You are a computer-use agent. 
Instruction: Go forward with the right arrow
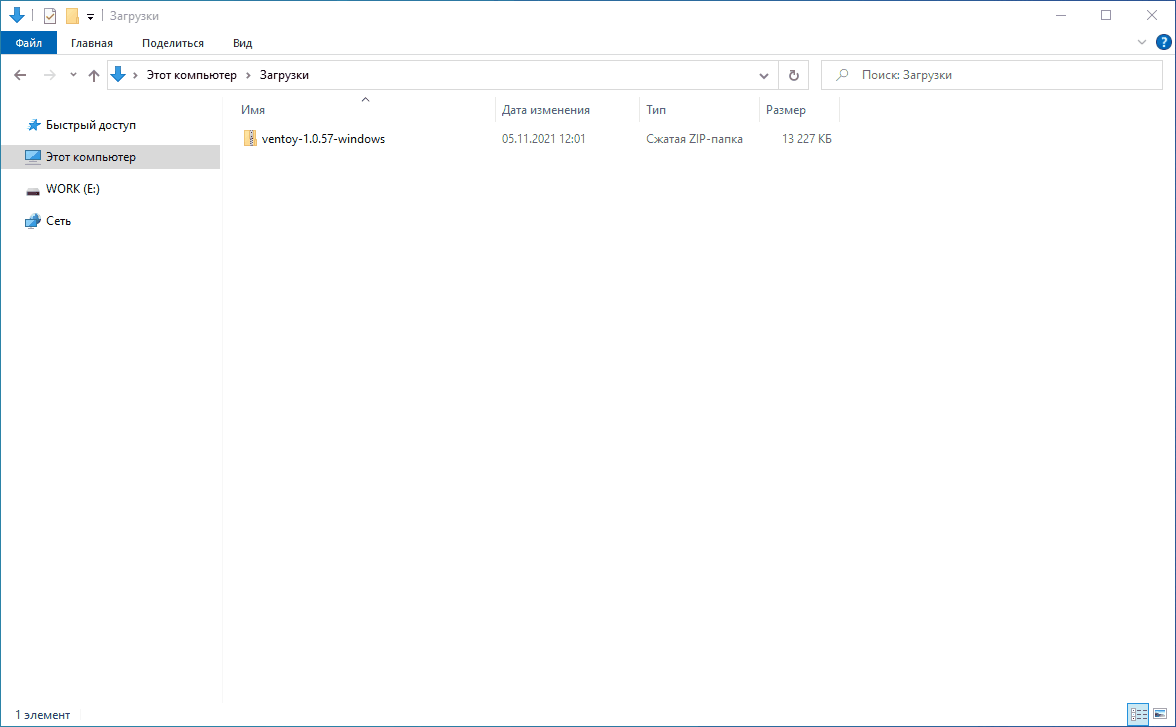pyautogui.click(x=50, y=75)
